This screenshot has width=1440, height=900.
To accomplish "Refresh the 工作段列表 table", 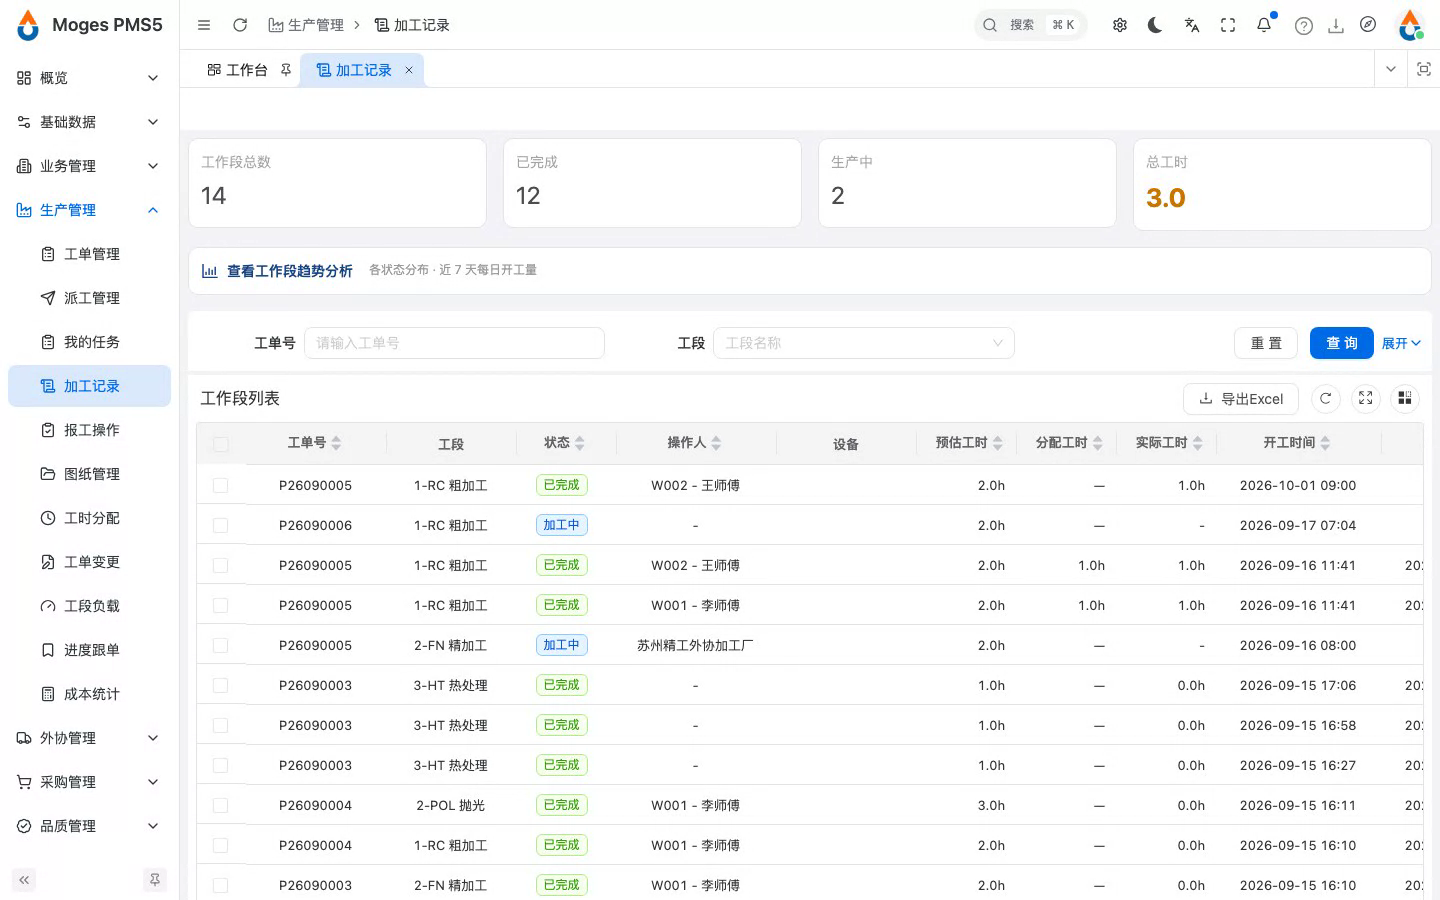I will coord(1325,398).
